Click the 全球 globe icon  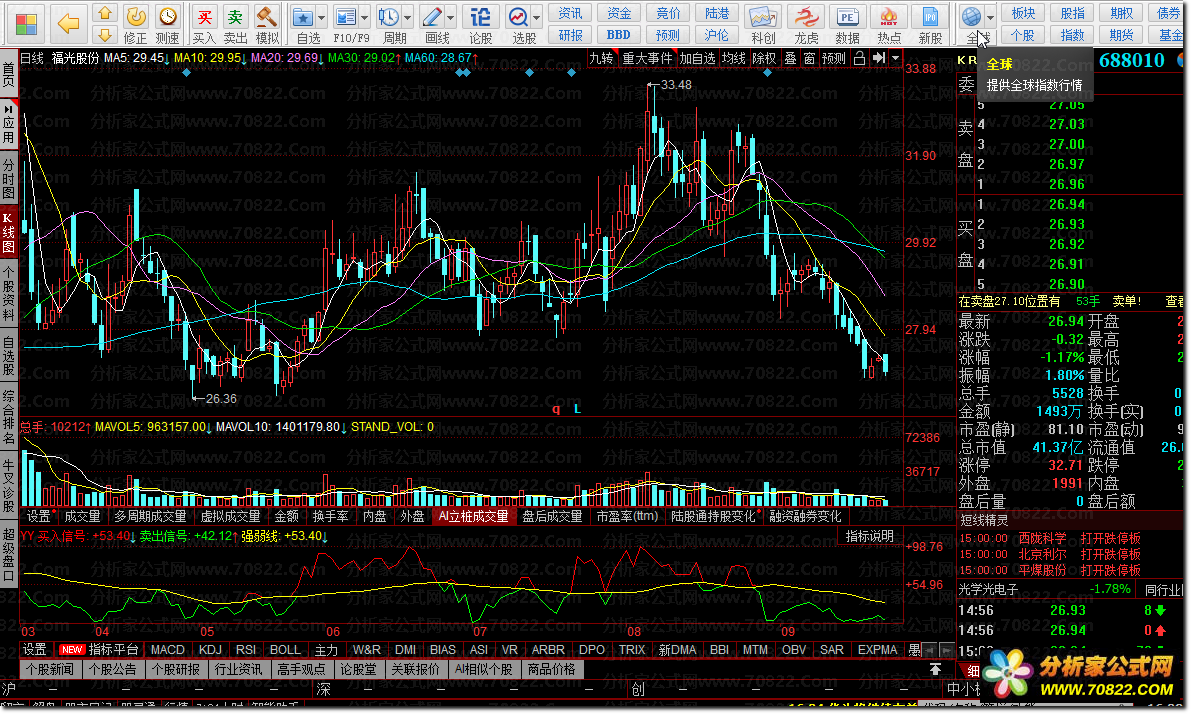click(x=971, y=17)
